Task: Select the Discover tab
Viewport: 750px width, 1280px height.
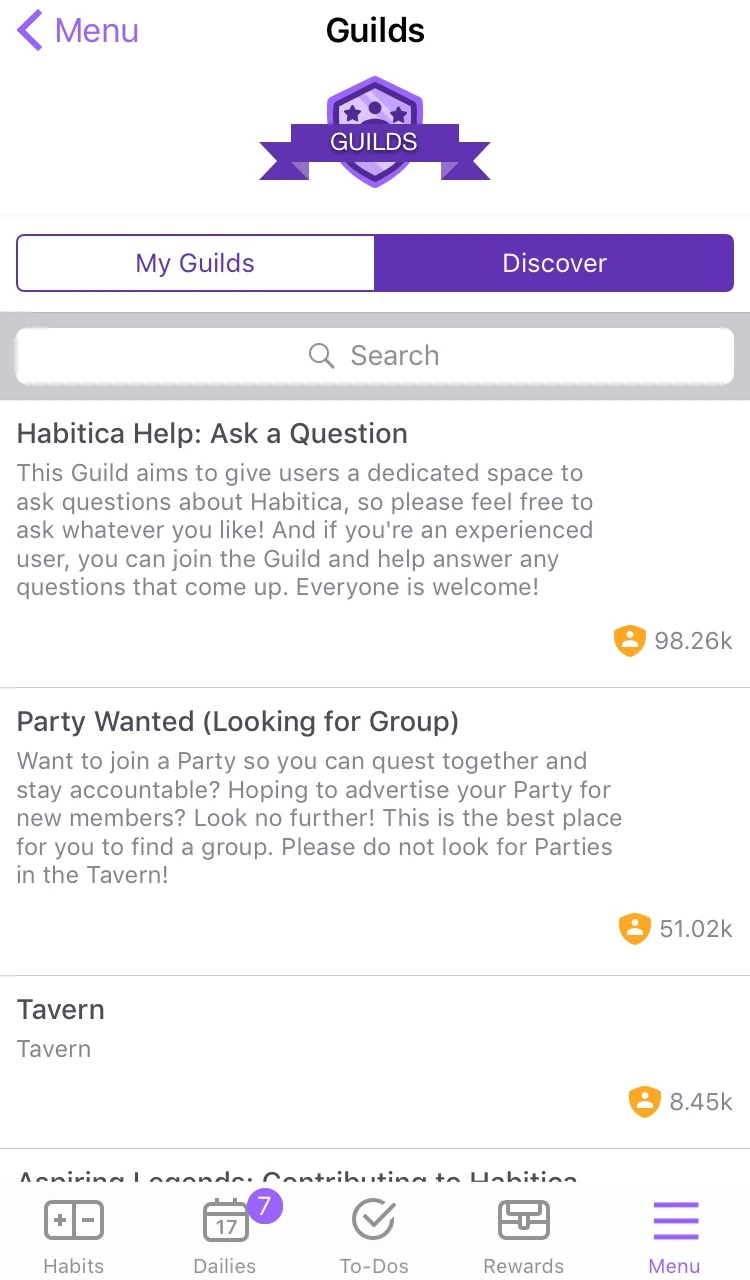Action: (x=554, y=263)
